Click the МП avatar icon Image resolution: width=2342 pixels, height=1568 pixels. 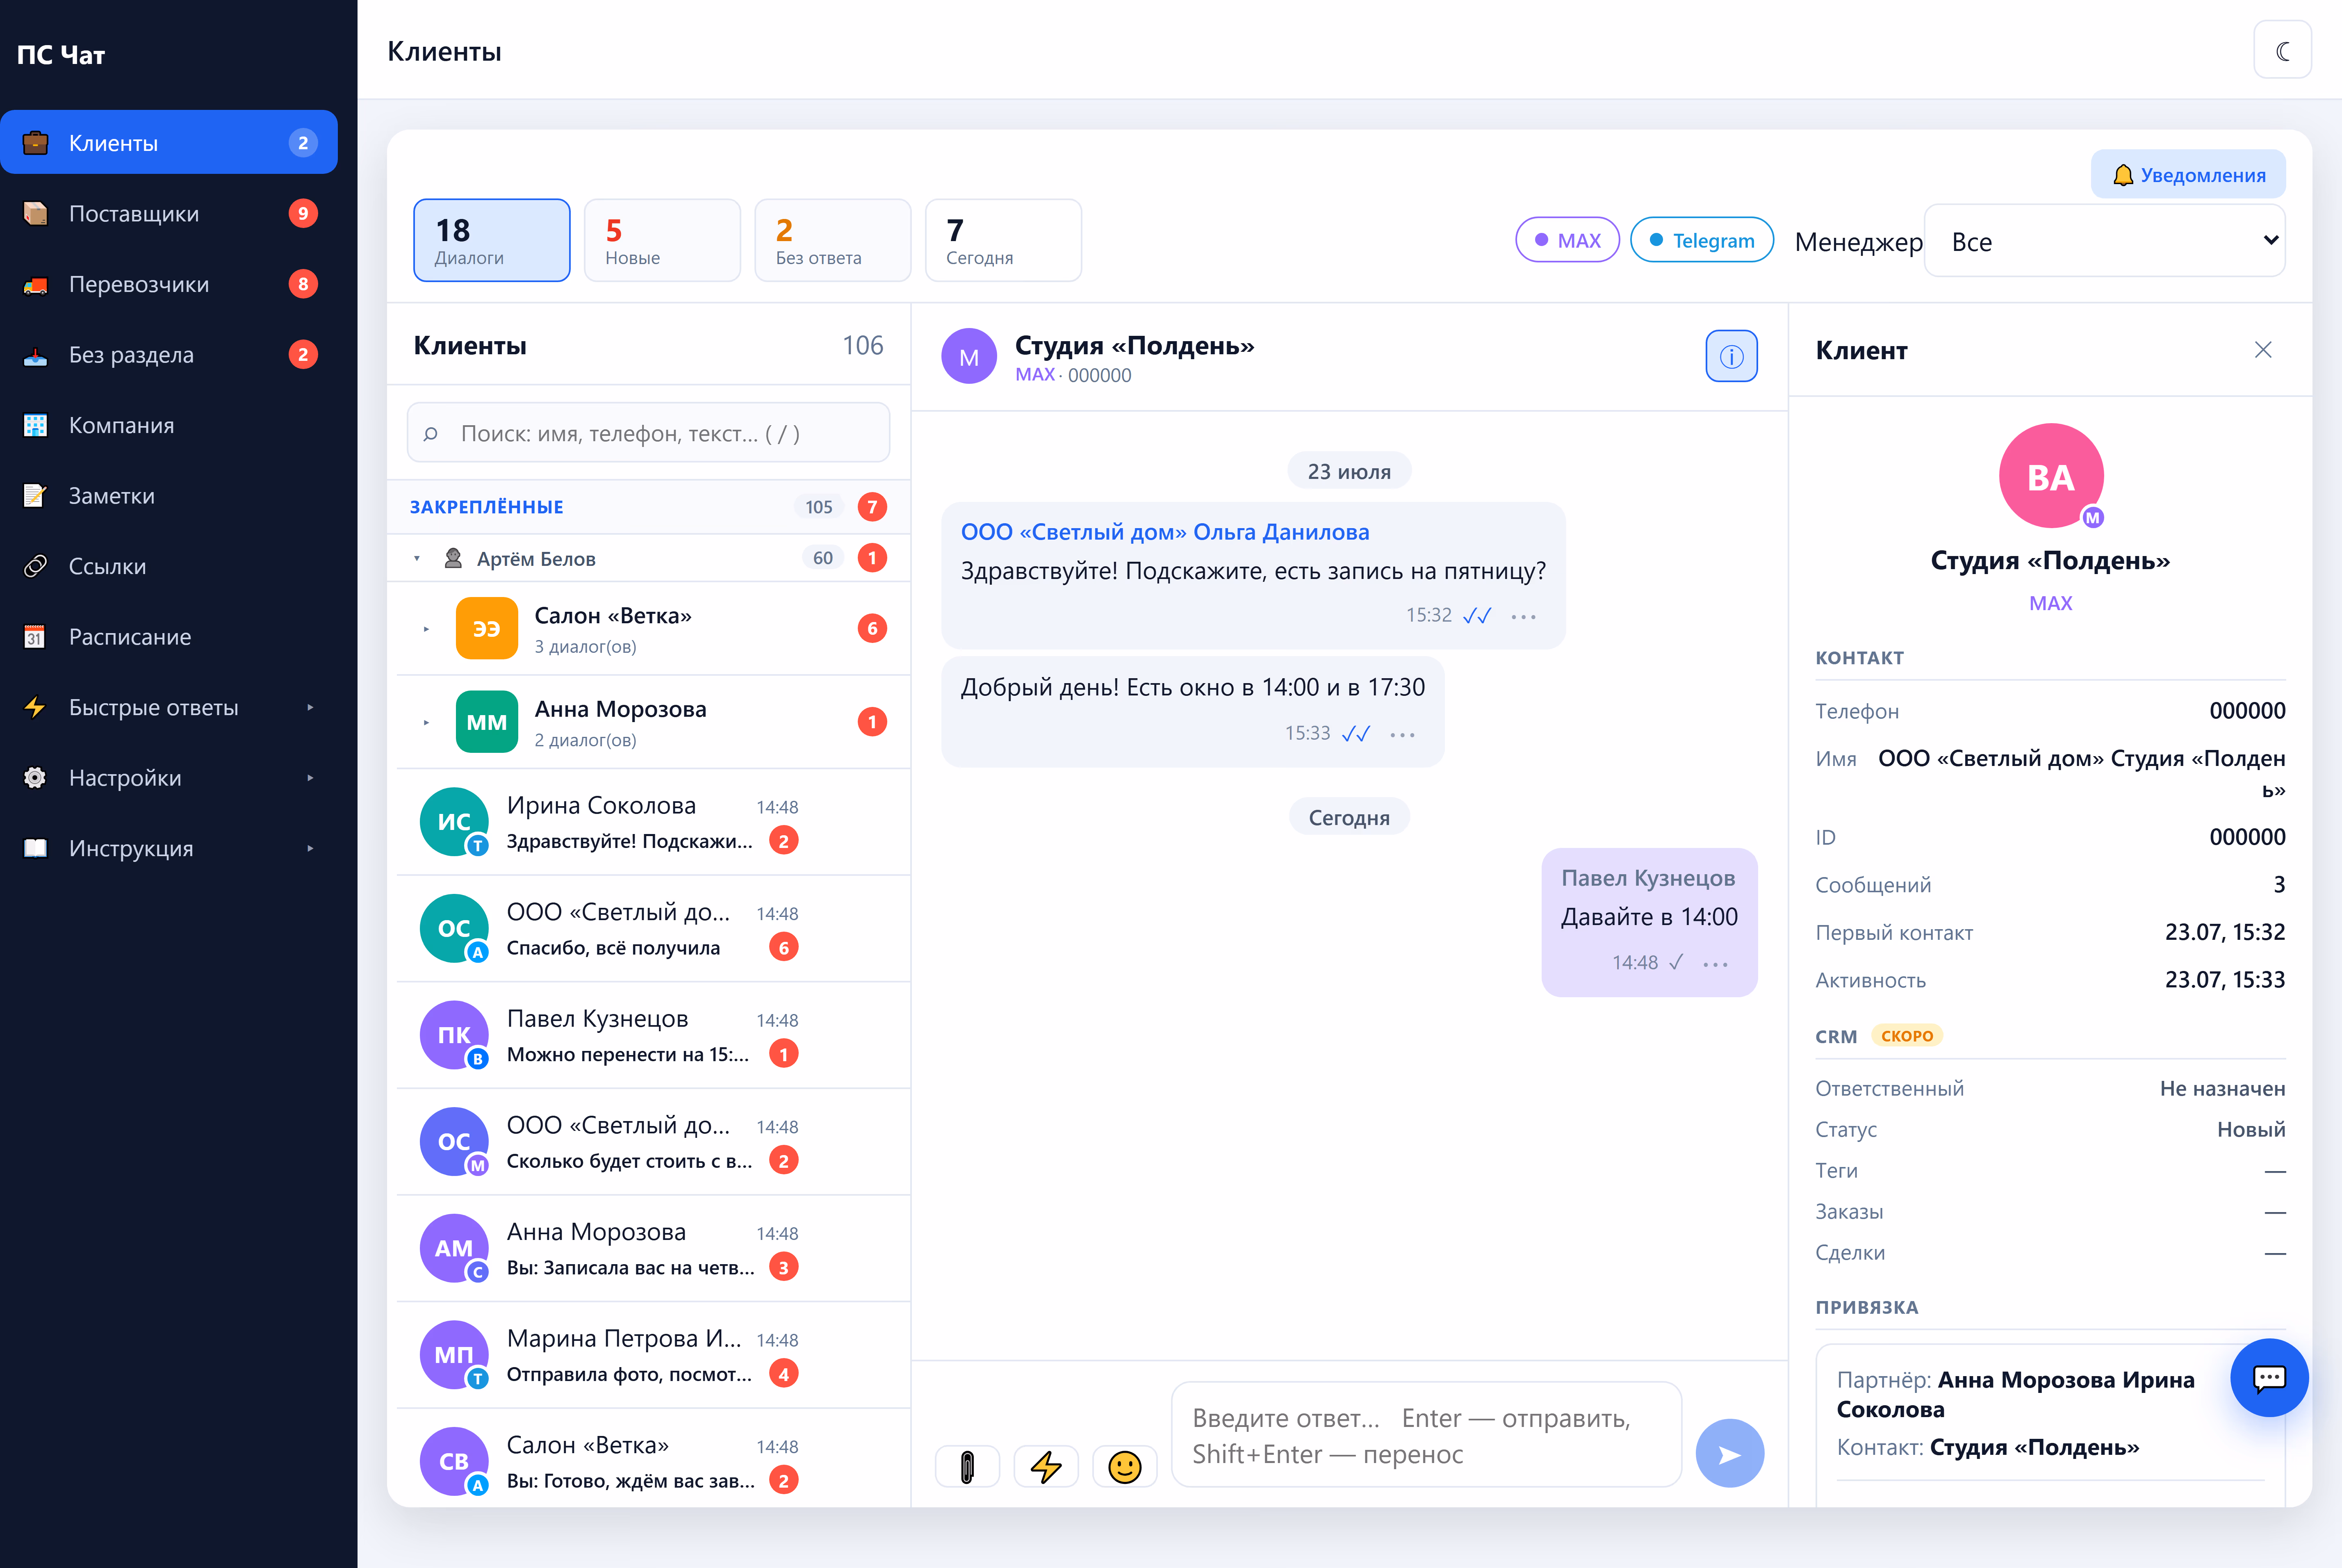[454, 1355]
